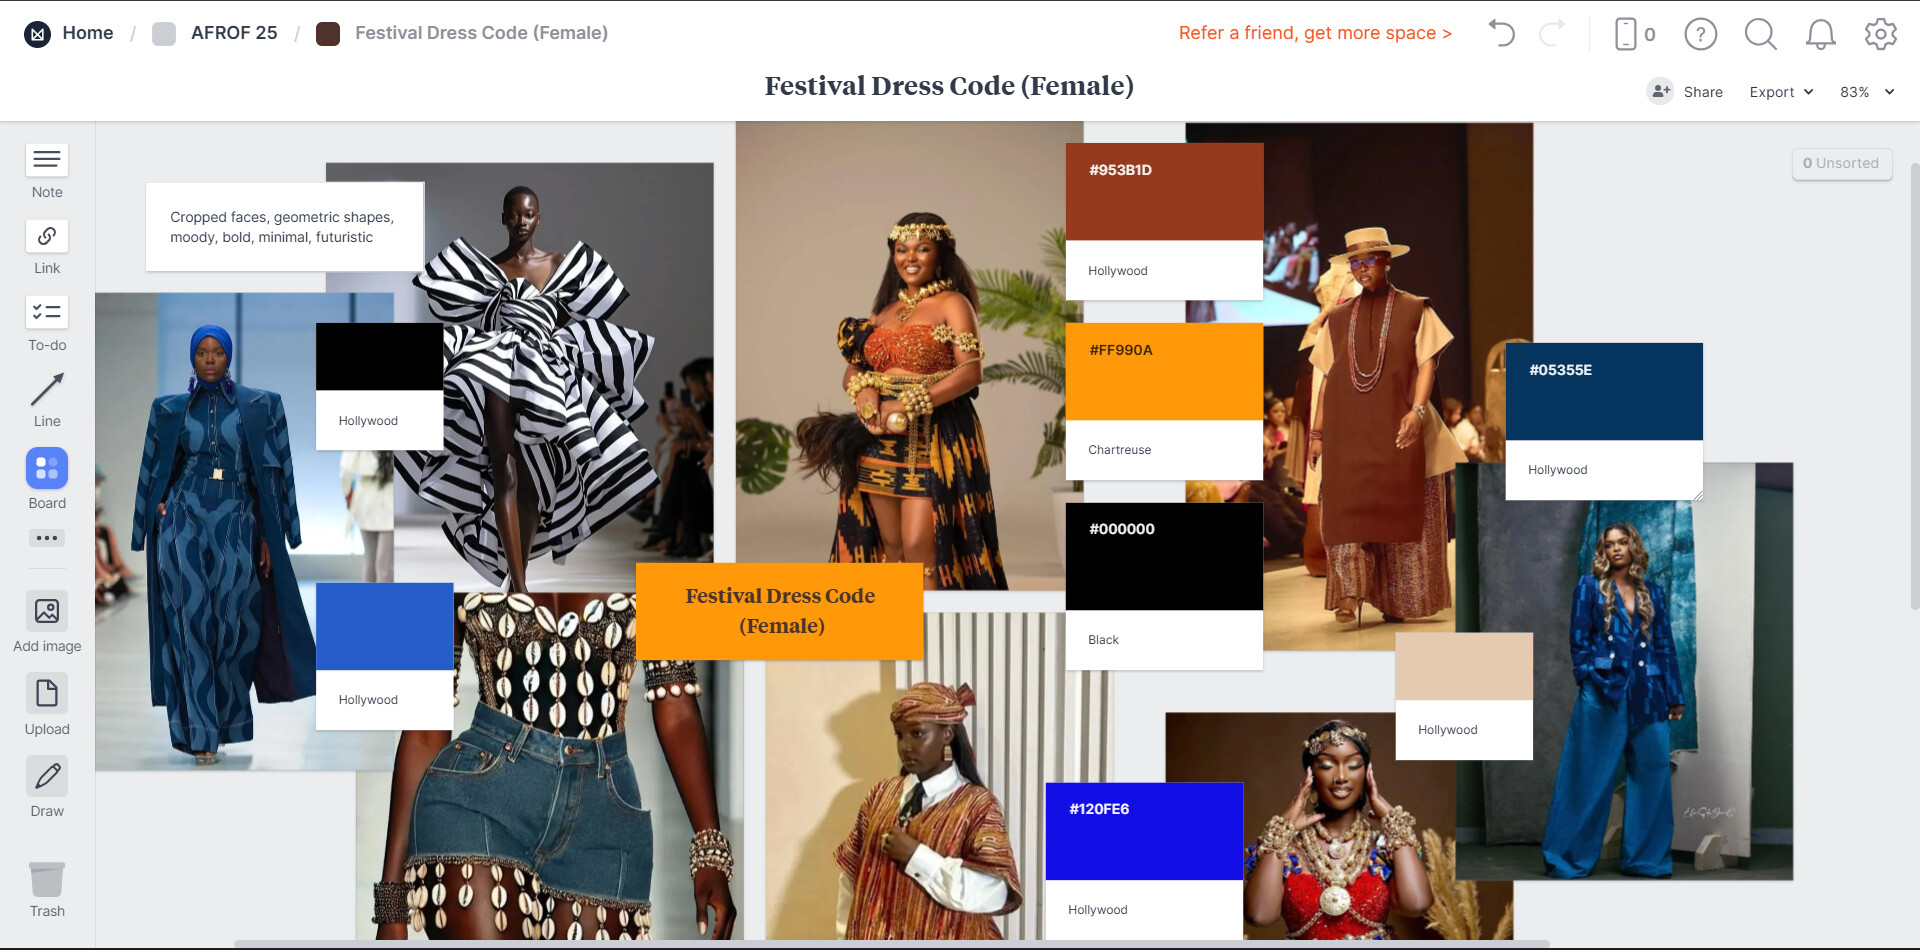1920x950 pixels.
Task: Open Refer a friend link
Action: tap(1315, 33)
